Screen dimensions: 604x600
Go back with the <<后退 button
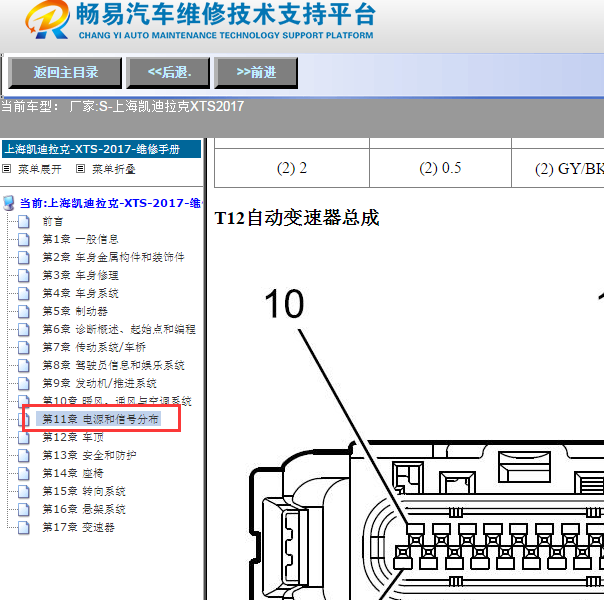coord(168,73)
